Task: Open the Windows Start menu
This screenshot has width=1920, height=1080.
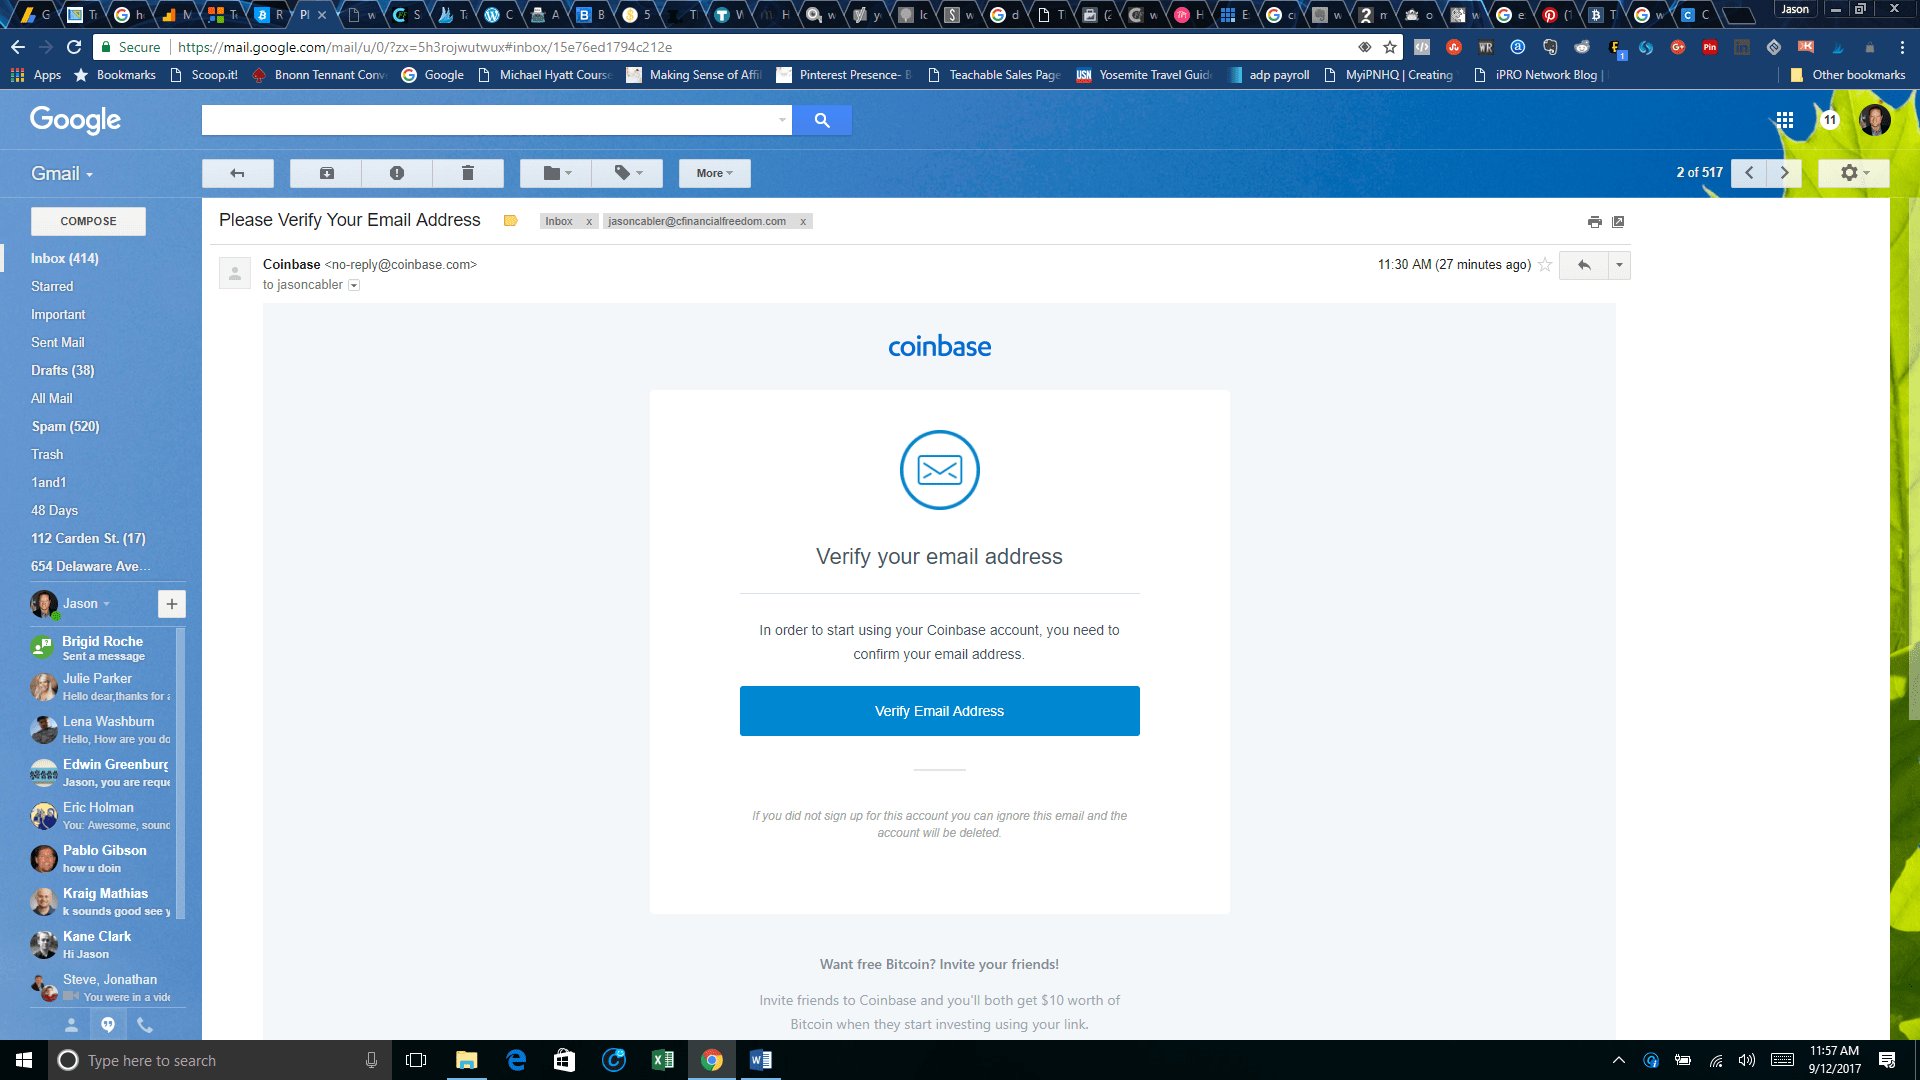Action: [x=24, y=1060]
